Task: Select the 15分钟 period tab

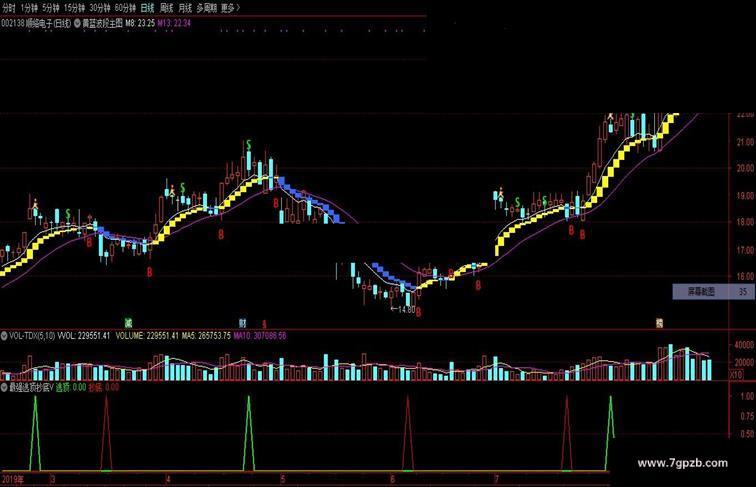Action: point(74,8)
